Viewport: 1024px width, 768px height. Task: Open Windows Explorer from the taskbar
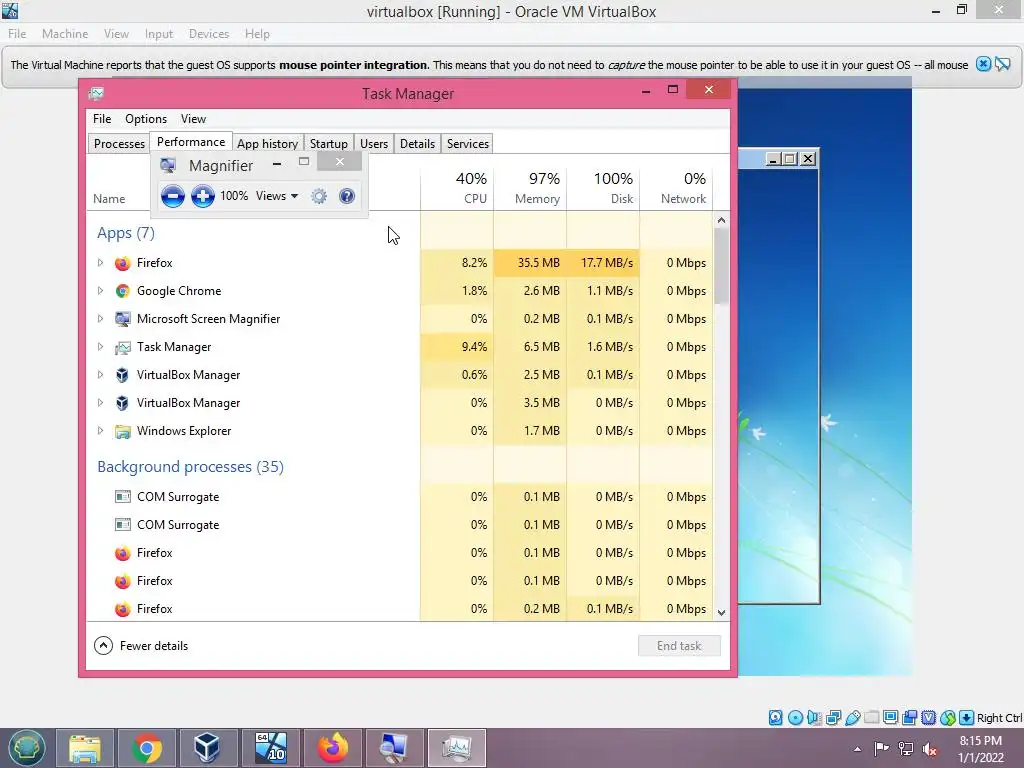tap(85, 748)
